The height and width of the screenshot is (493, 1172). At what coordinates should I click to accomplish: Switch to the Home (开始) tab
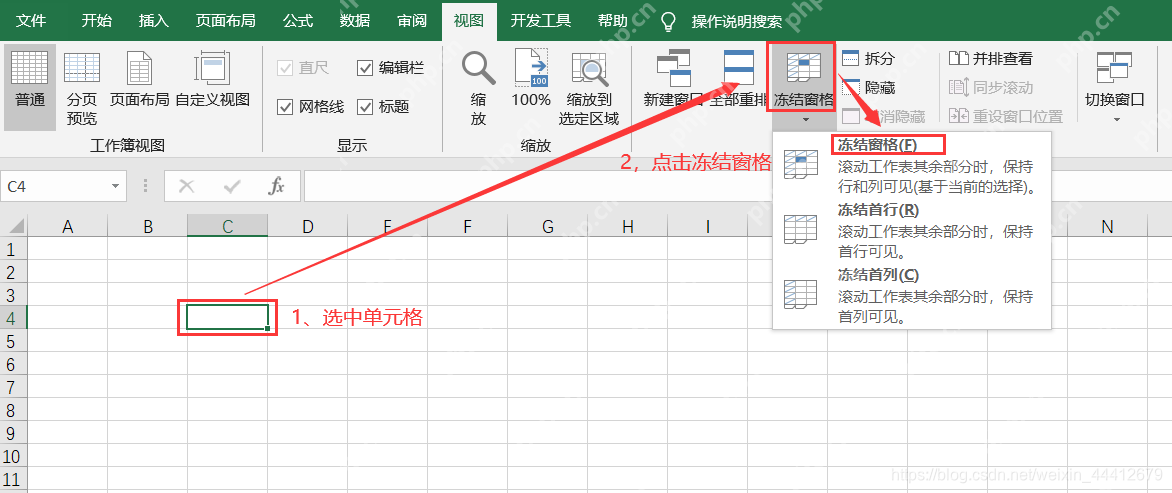point(96,21)
